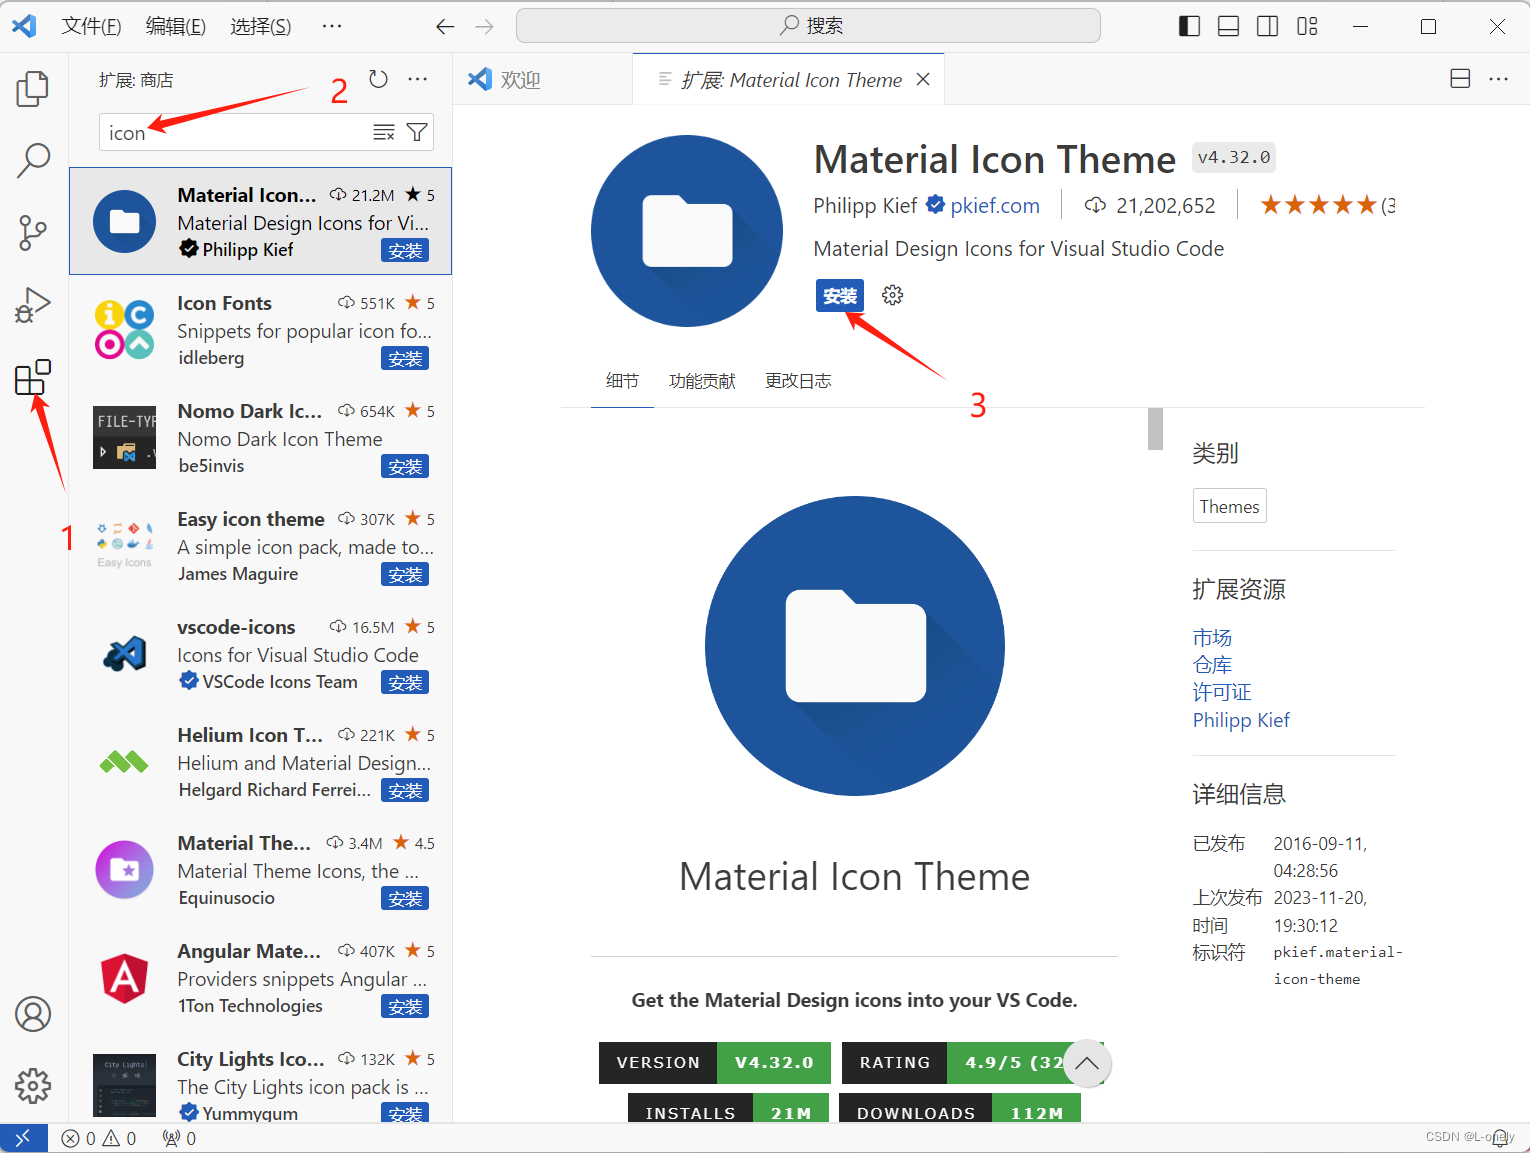Select the 更改日志 tab
The width and height of the screenshot is (1530, 1153).
click(x=798, y=381)
